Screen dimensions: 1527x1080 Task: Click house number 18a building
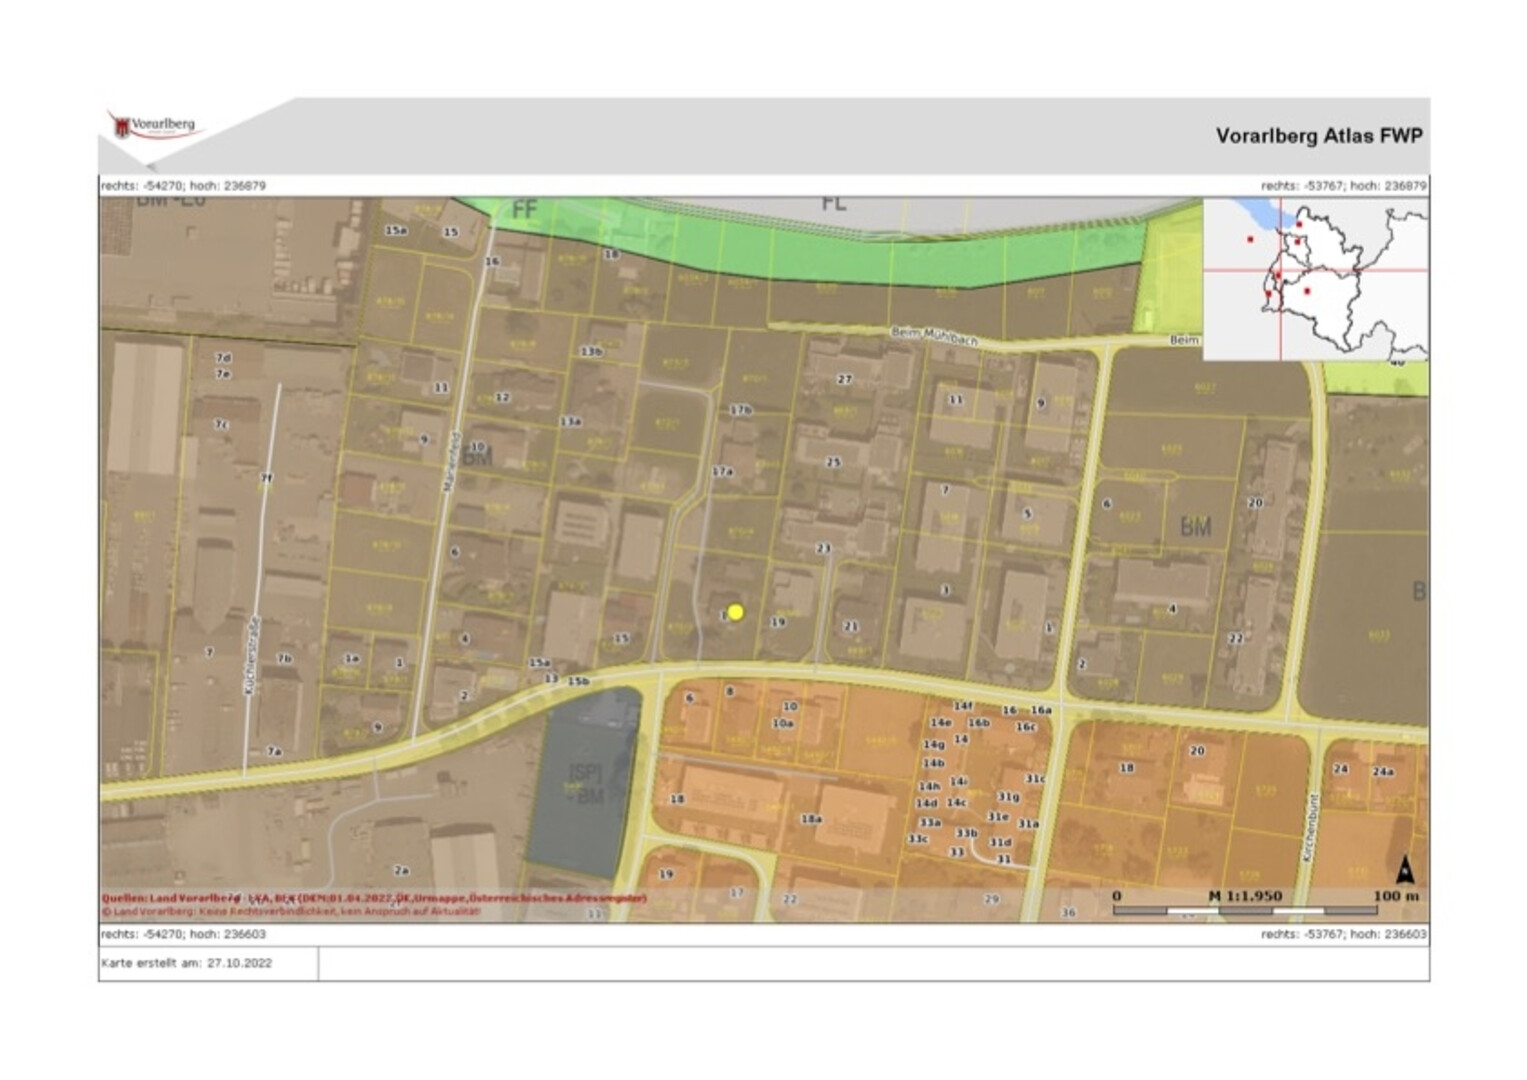[811, 819]
